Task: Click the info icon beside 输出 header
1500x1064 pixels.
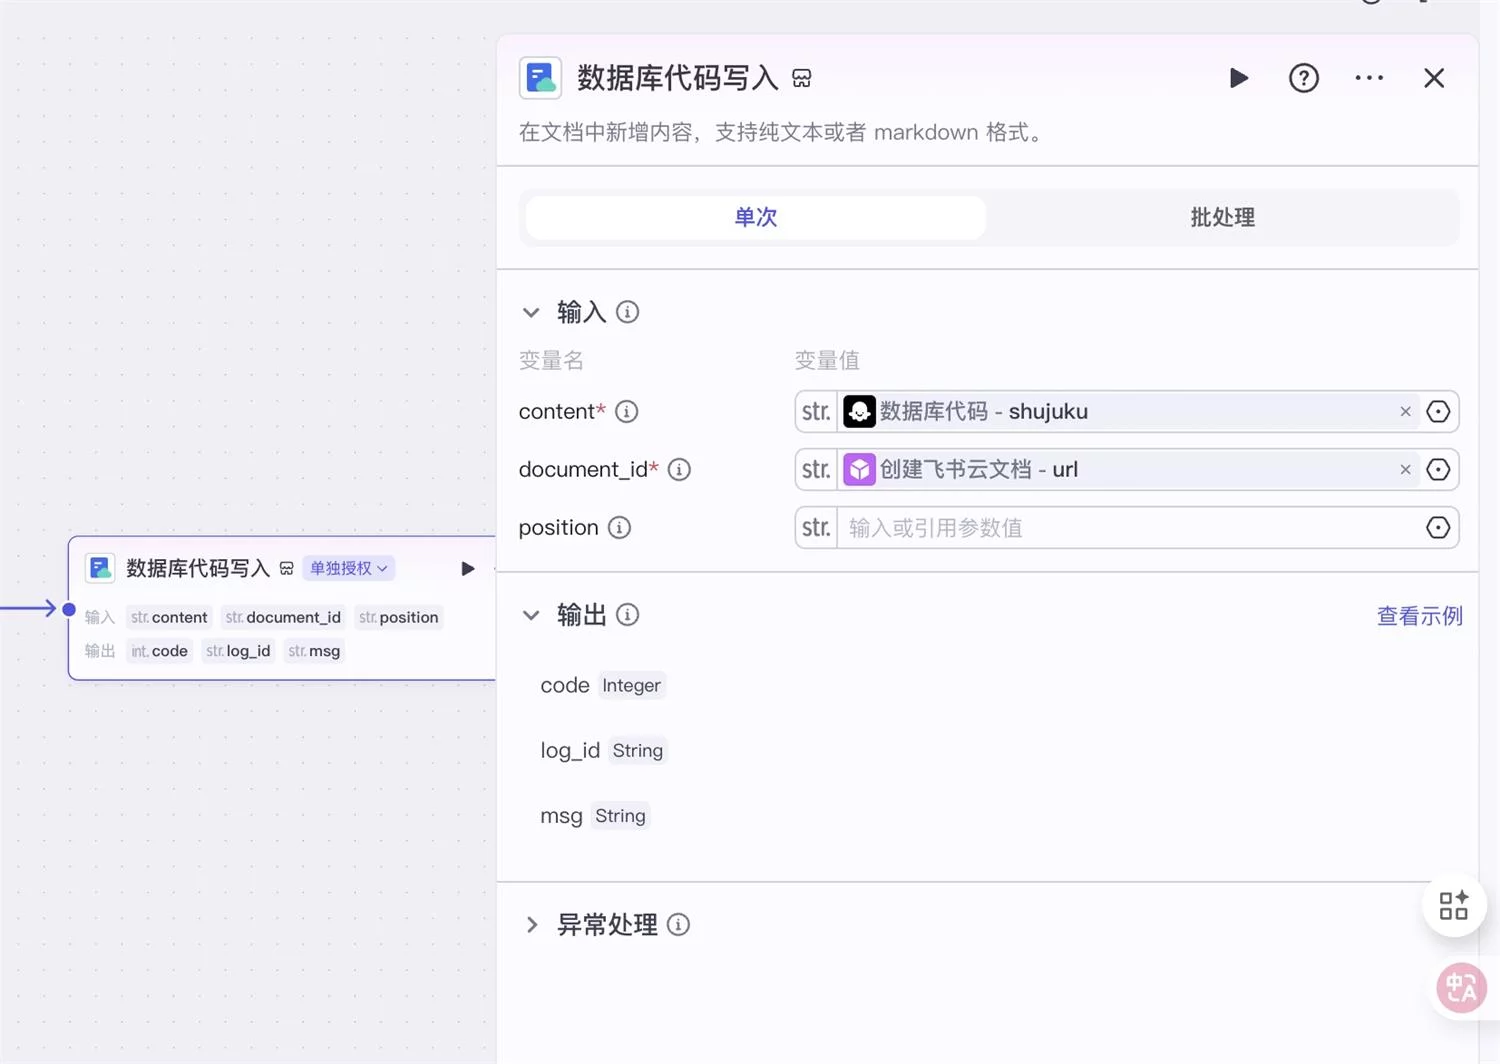Action: click(x=628, y=614)
